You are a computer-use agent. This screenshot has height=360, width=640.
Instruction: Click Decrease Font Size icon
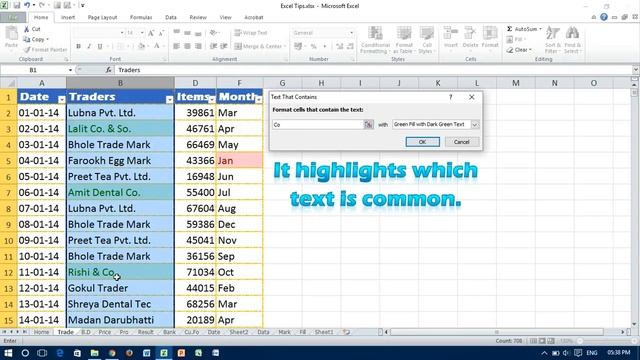161,33
